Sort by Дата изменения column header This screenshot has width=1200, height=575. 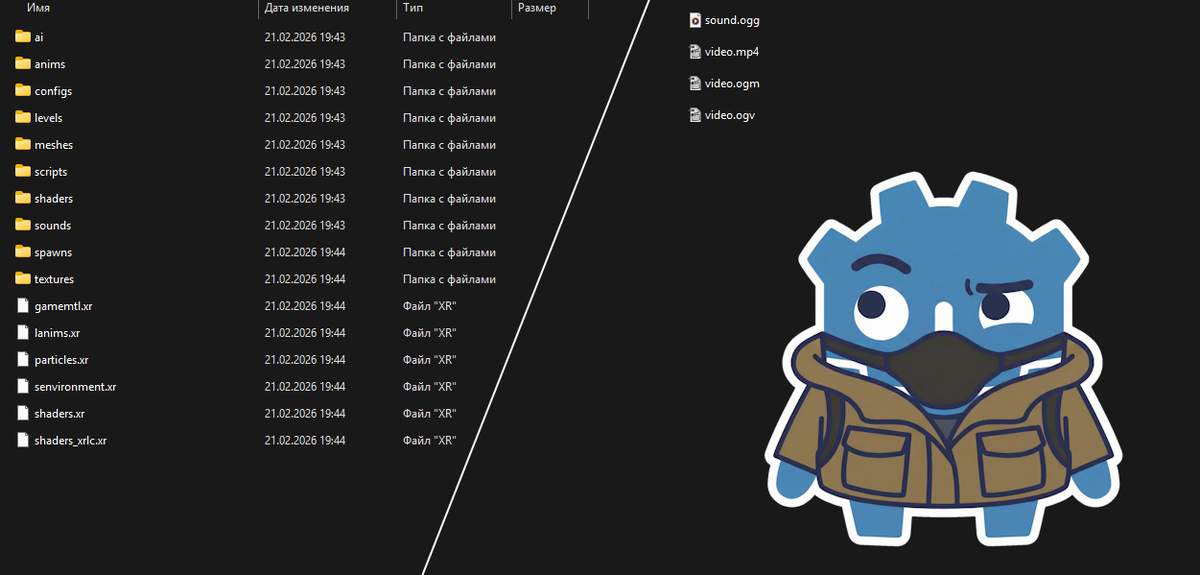pos(307,8)
